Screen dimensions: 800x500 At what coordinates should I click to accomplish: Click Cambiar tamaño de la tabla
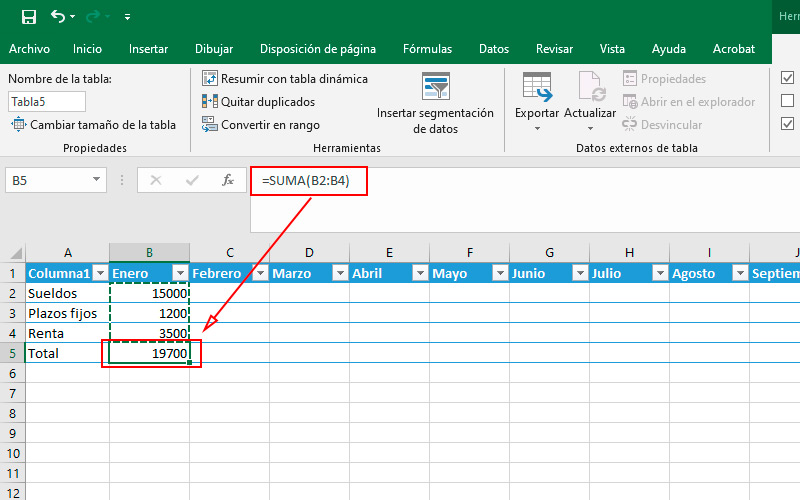point(93,125)
